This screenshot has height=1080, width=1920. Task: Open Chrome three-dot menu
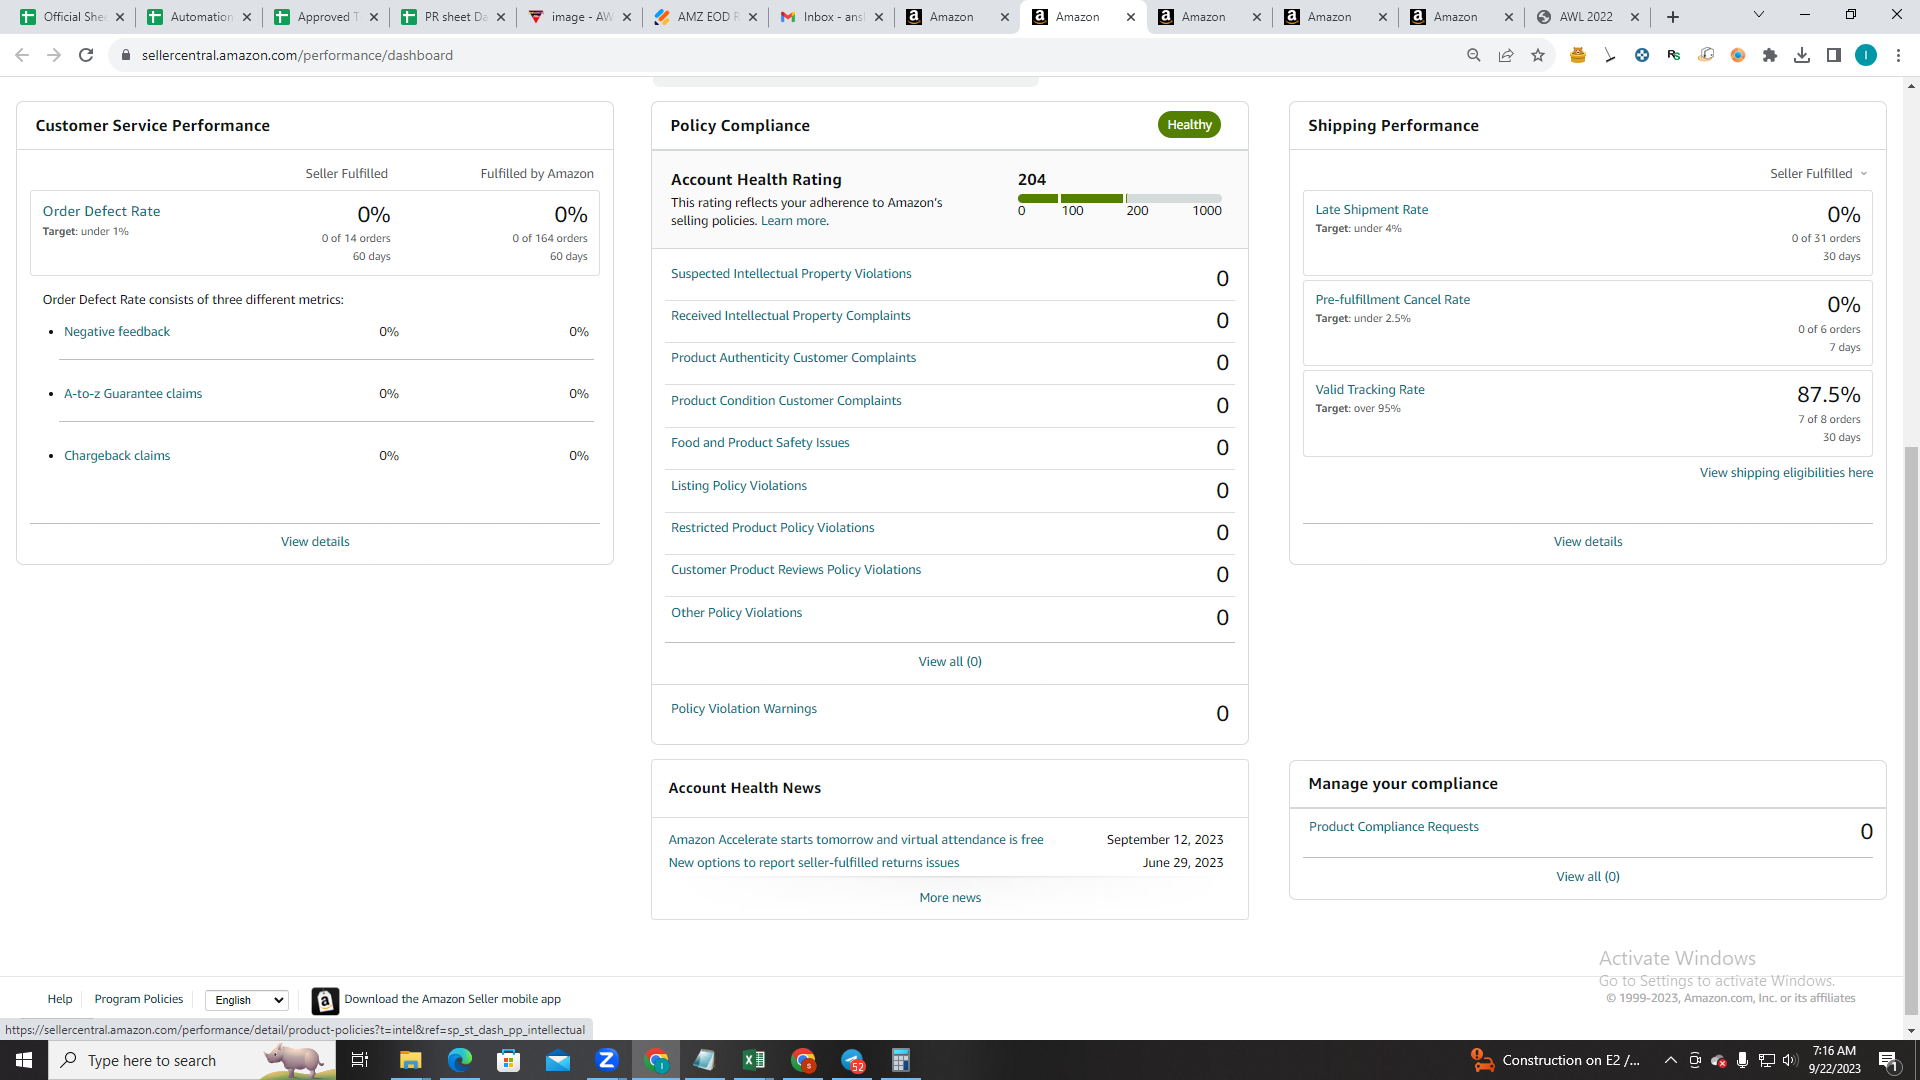tap(1898, 55)
